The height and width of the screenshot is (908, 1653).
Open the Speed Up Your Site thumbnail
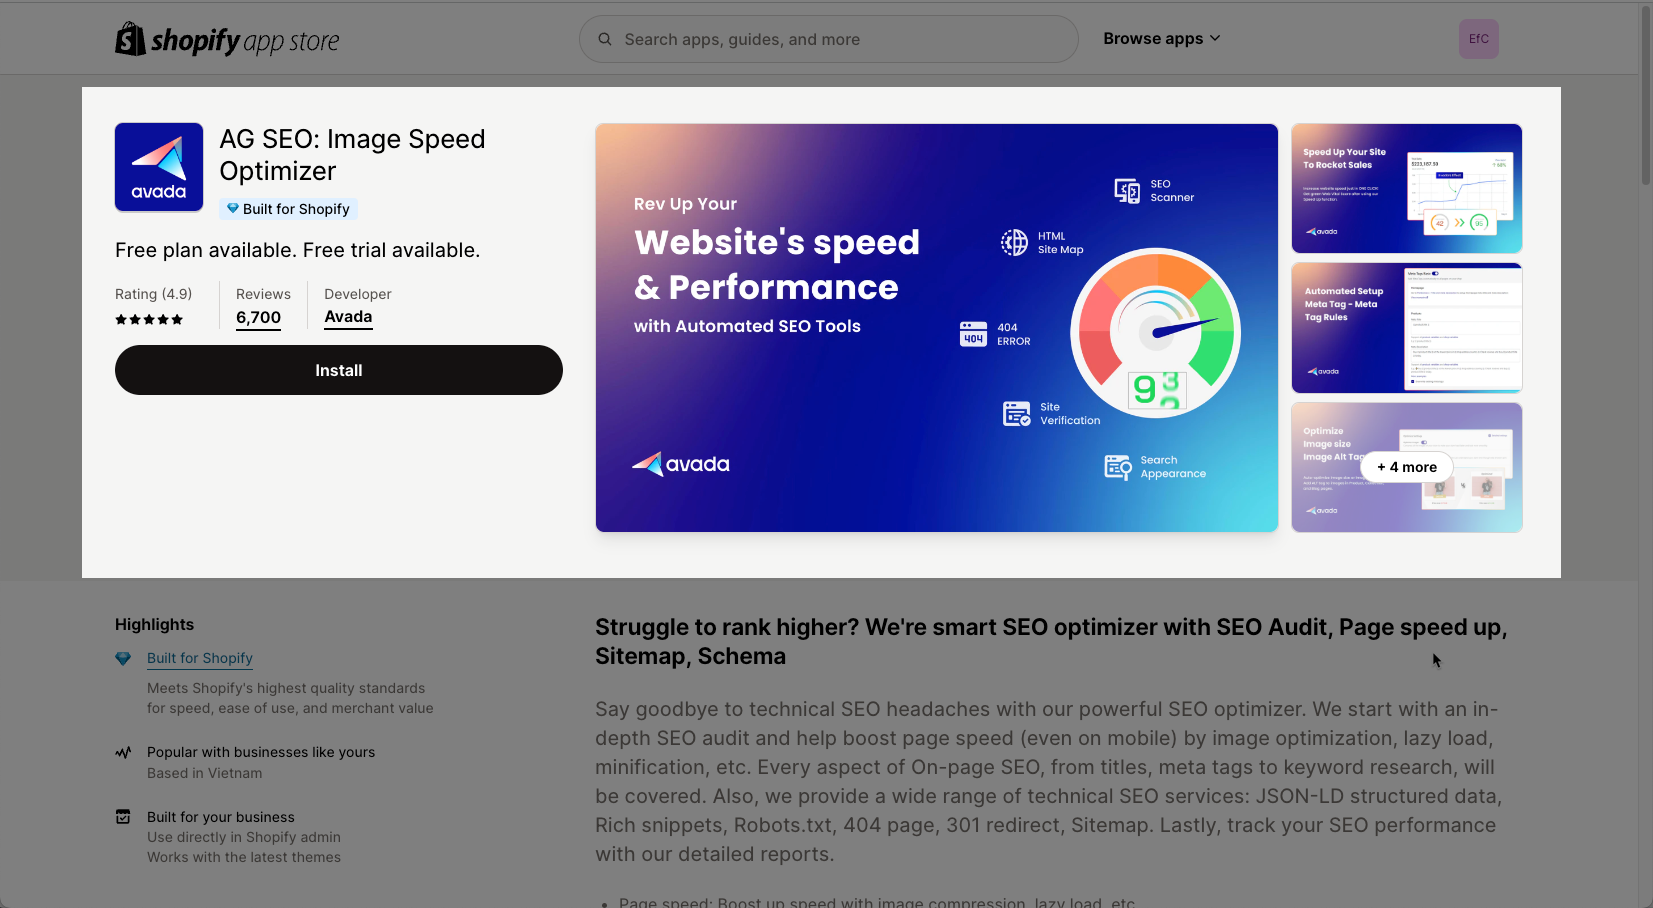1407,188
